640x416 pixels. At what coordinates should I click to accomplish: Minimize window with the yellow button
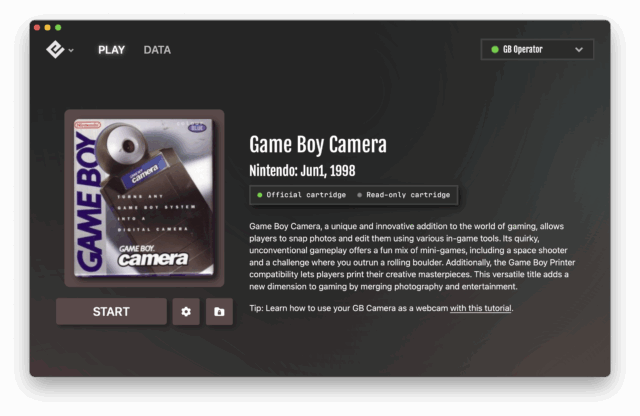coord(48,27)
